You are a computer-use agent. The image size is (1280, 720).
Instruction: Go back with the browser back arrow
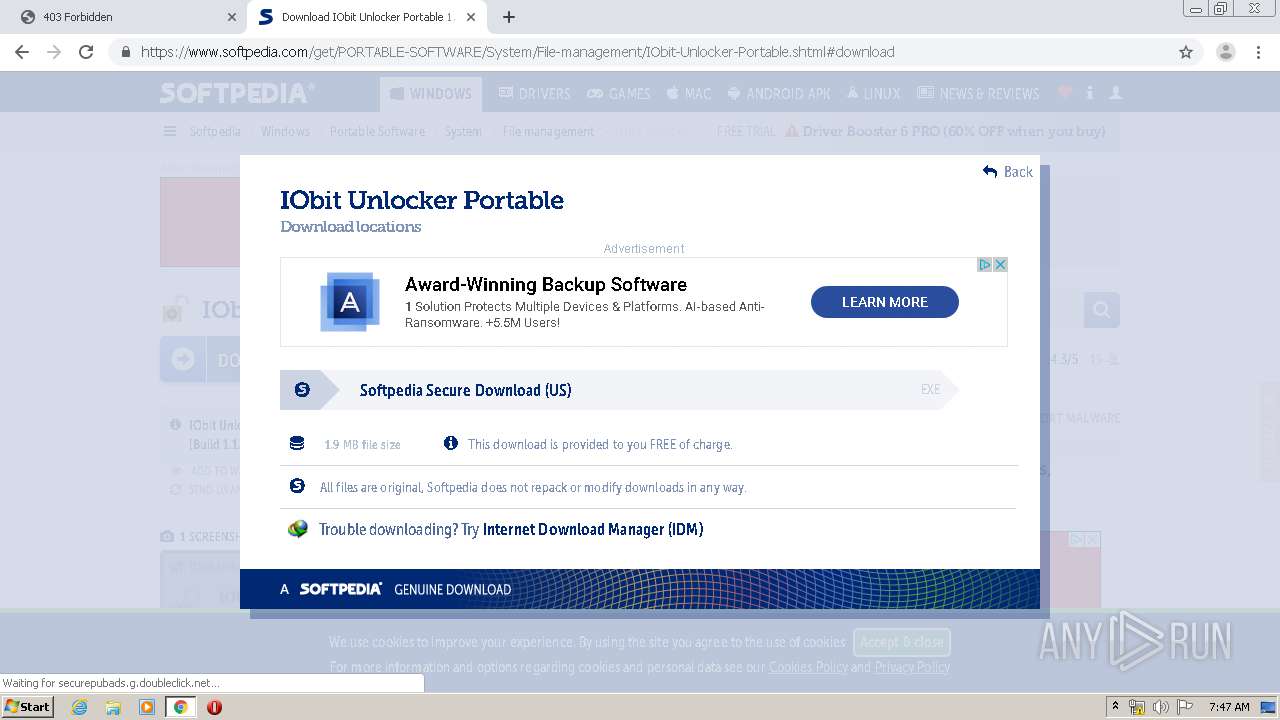(22, 52)
